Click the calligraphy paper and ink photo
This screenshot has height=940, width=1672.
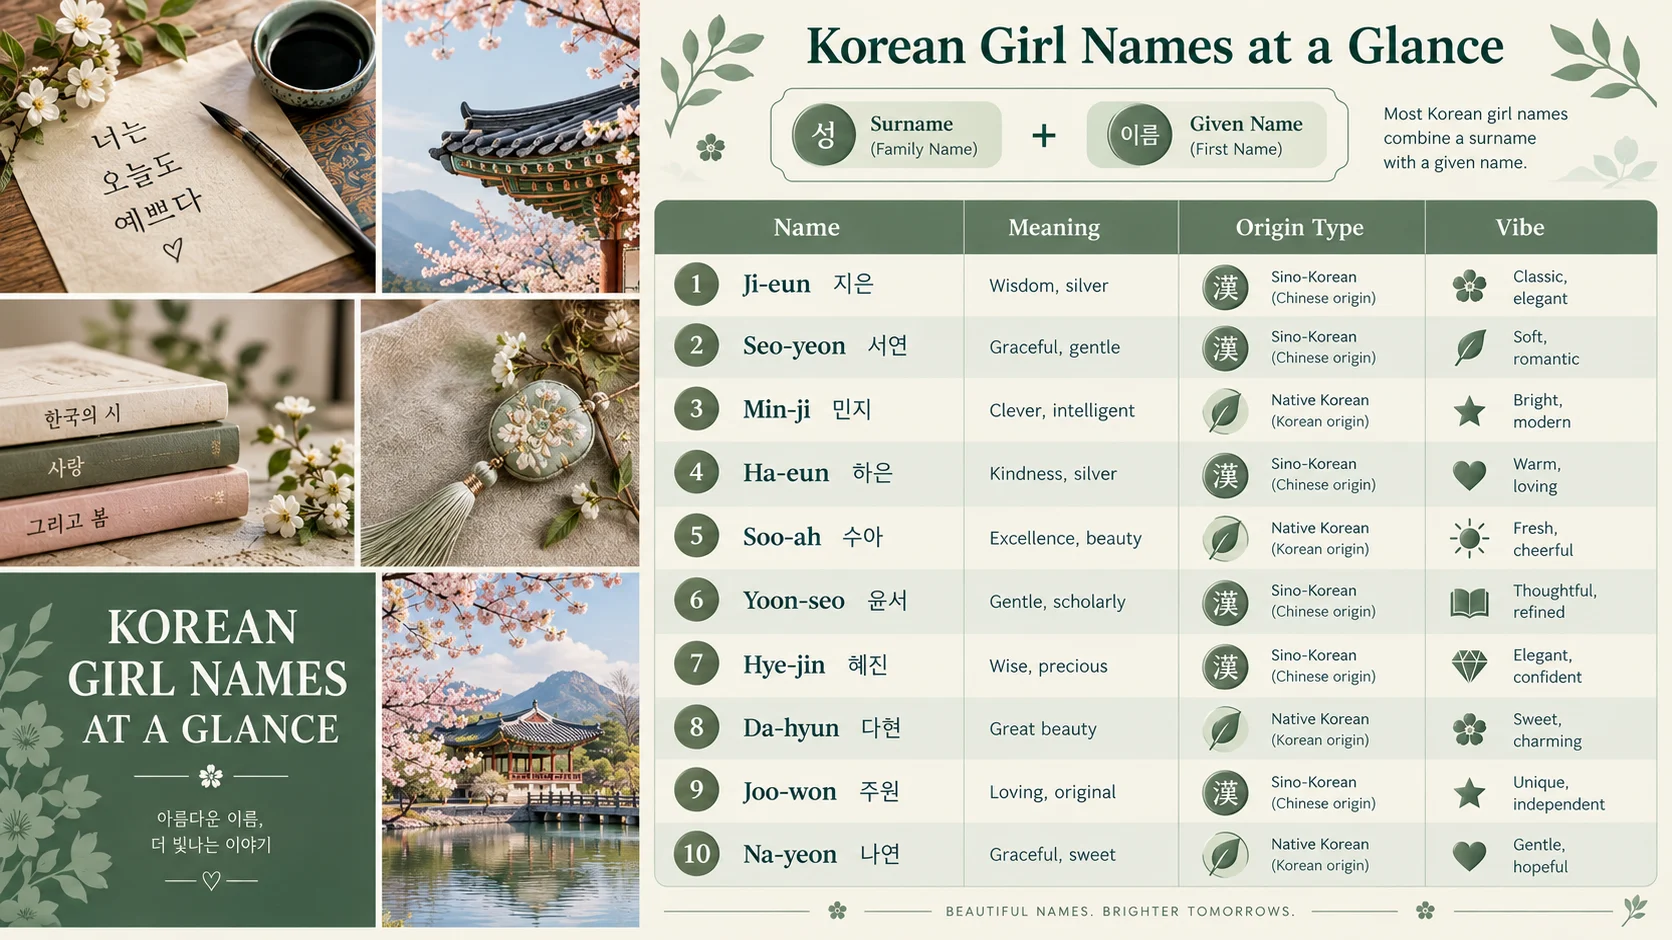tap(187, 146)
